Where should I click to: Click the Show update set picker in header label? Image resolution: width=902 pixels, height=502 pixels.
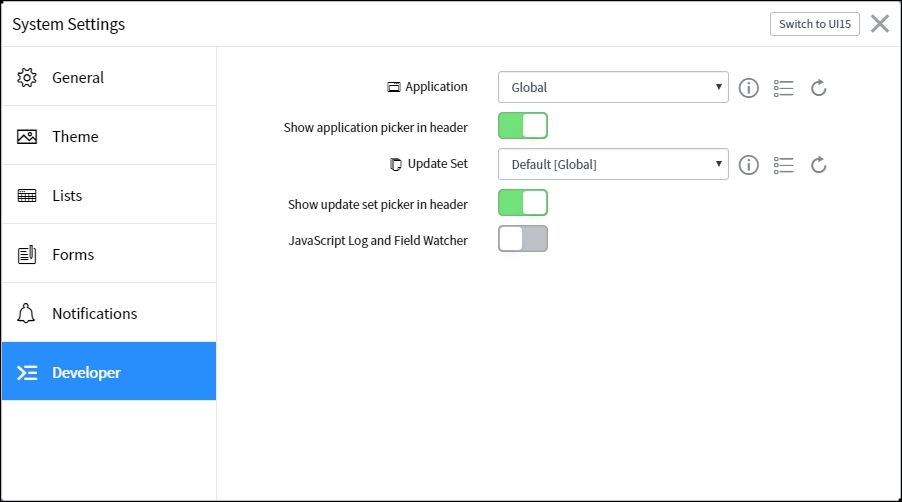[x=378, y=205]
